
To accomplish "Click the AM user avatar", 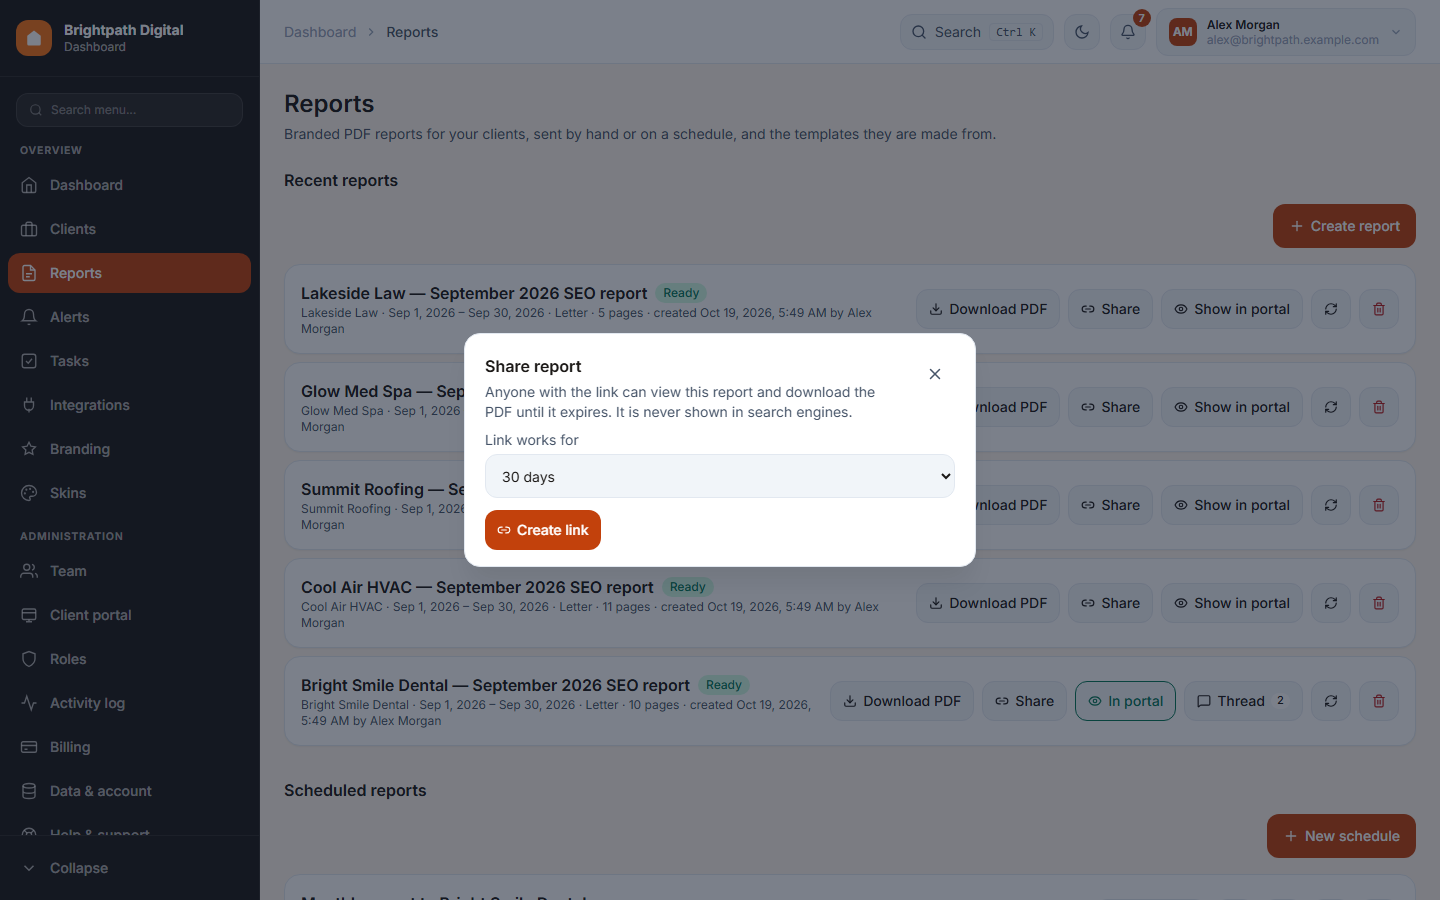I will click(1183, 32).
